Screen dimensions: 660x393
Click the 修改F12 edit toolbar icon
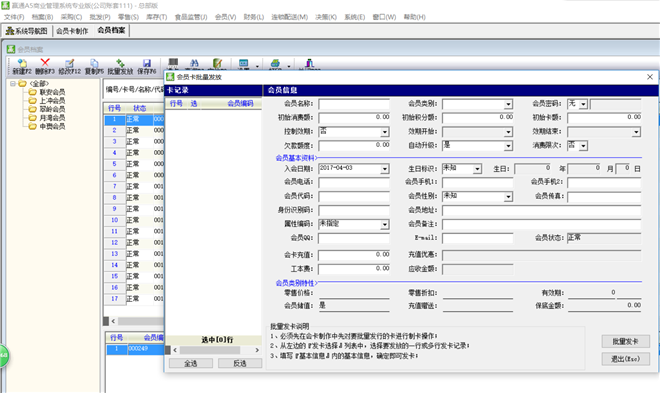point(69,63)
